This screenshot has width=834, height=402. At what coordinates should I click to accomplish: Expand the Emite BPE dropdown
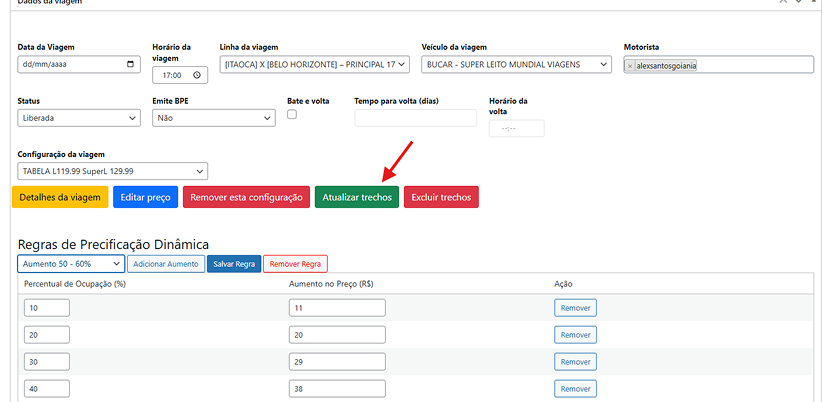click(213, 118)
